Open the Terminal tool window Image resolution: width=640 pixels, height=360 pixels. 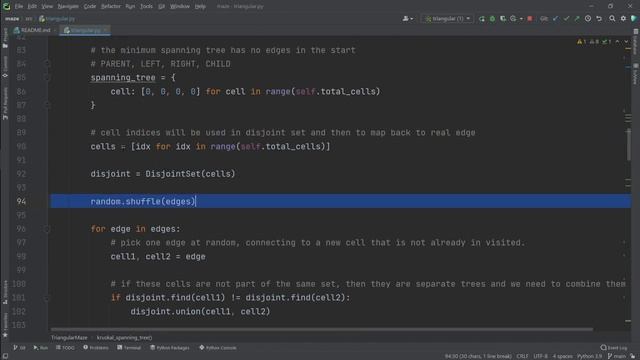tap(129, 348)
